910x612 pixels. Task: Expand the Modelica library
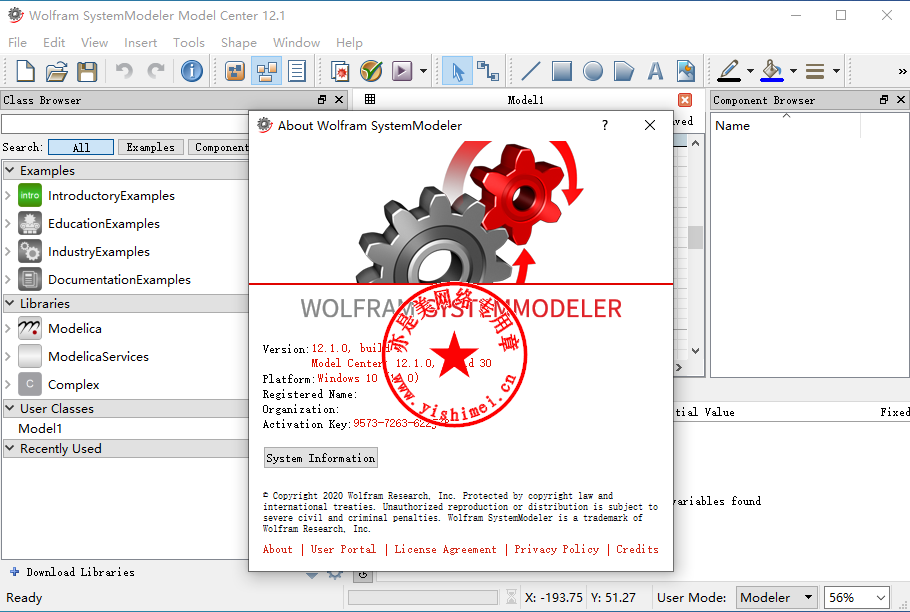point(8,328)
